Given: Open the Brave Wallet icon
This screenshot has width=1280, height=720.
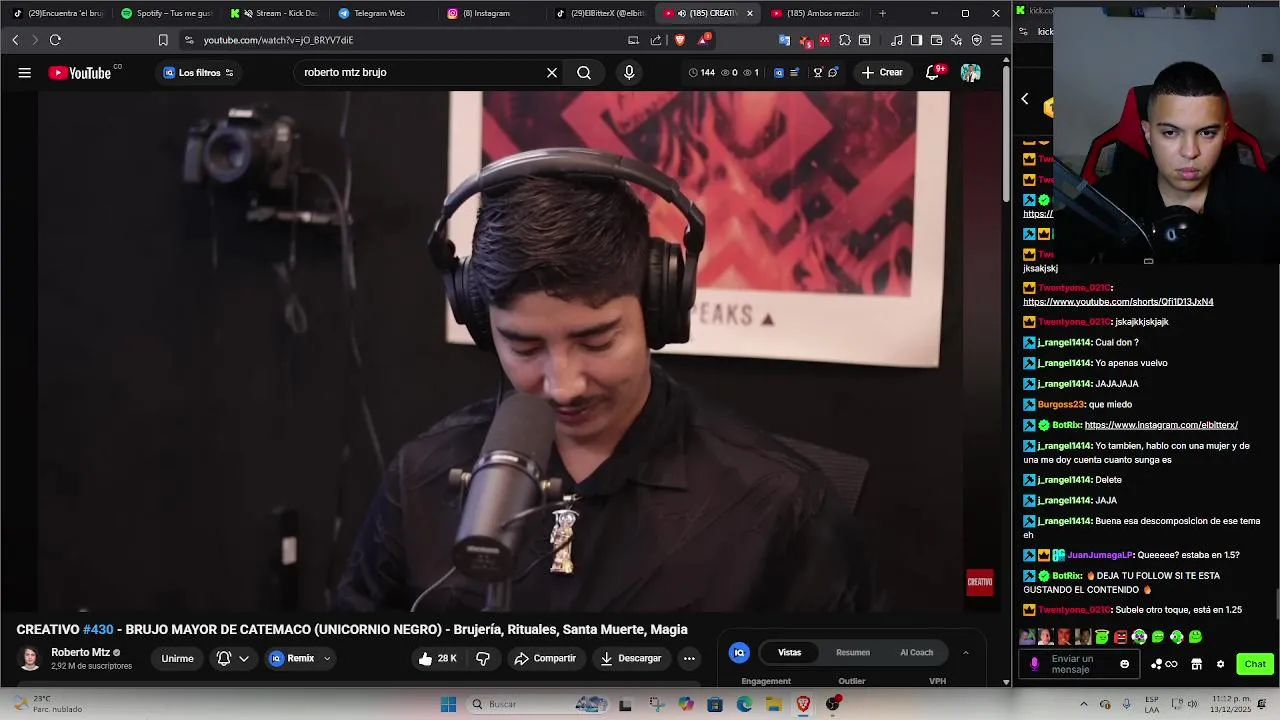Looking at the screenshot, I should [936, 40].
